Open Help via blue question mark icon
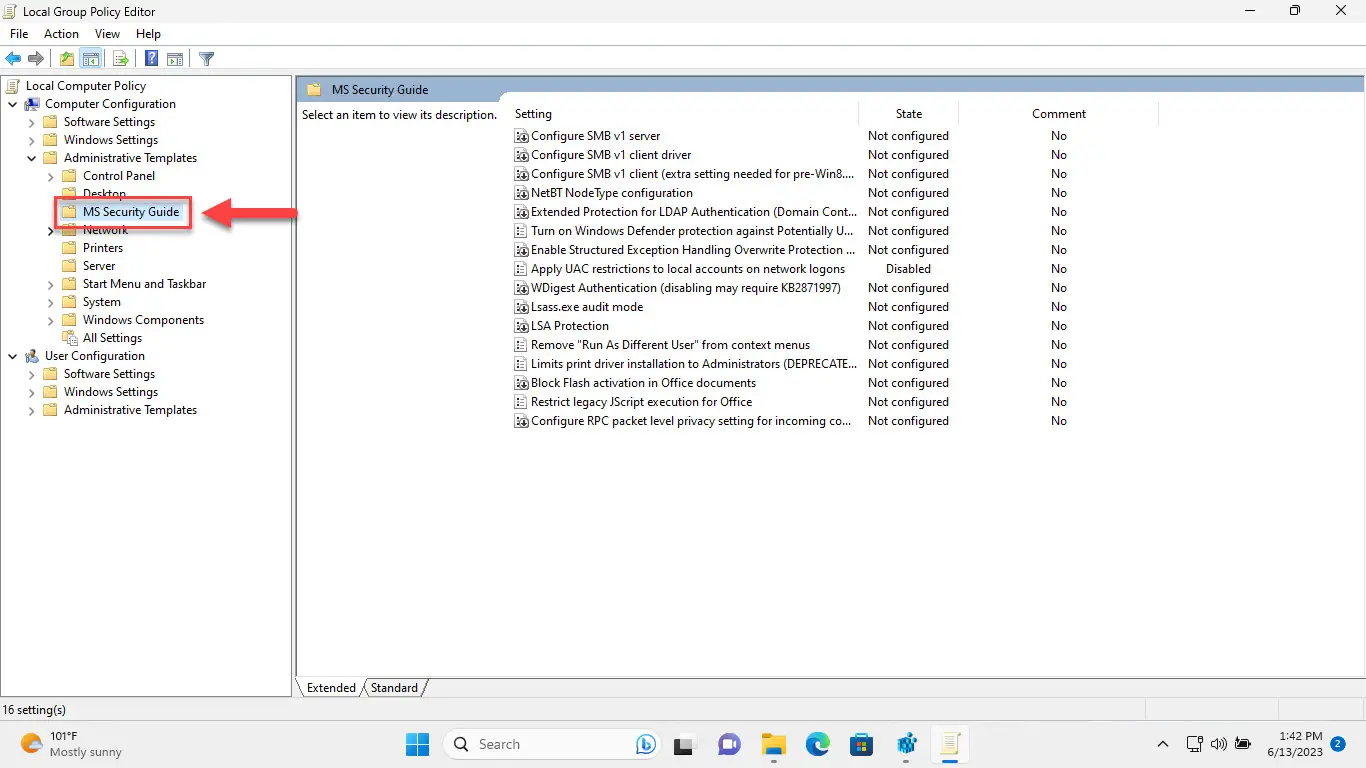The image size is (1366, 768). (151, 59)
